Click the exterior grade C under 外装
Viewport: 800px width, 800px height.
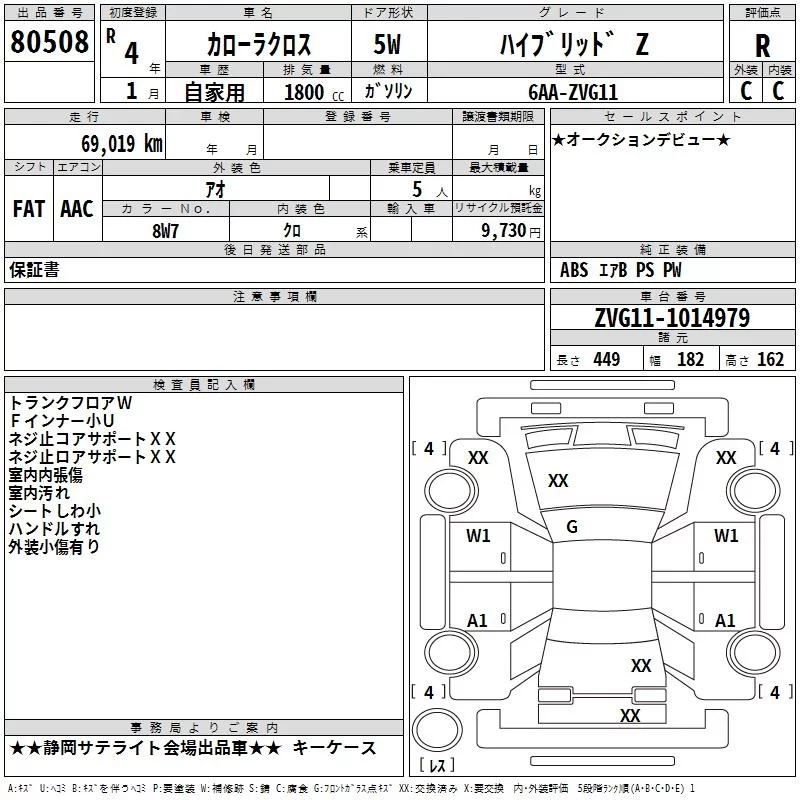click(746, 91)
